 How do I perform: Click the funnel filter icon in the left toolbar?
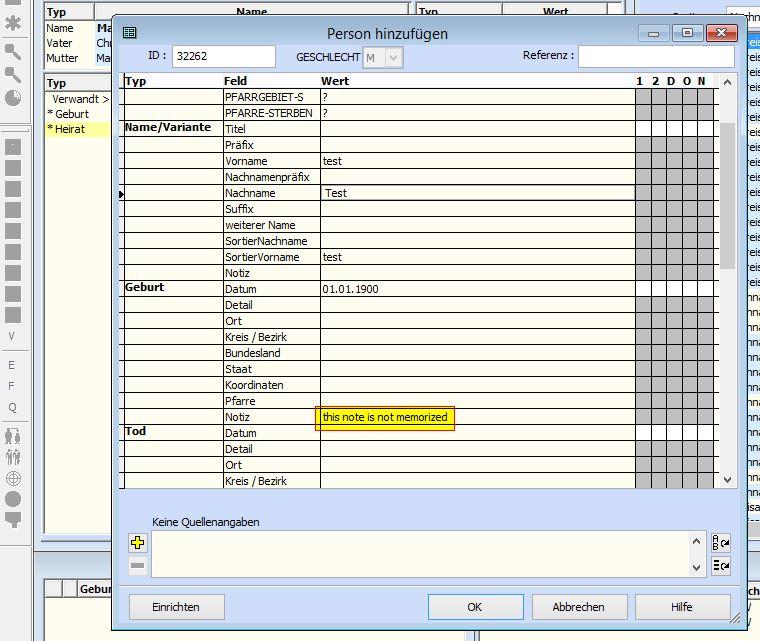coord(13,520)
